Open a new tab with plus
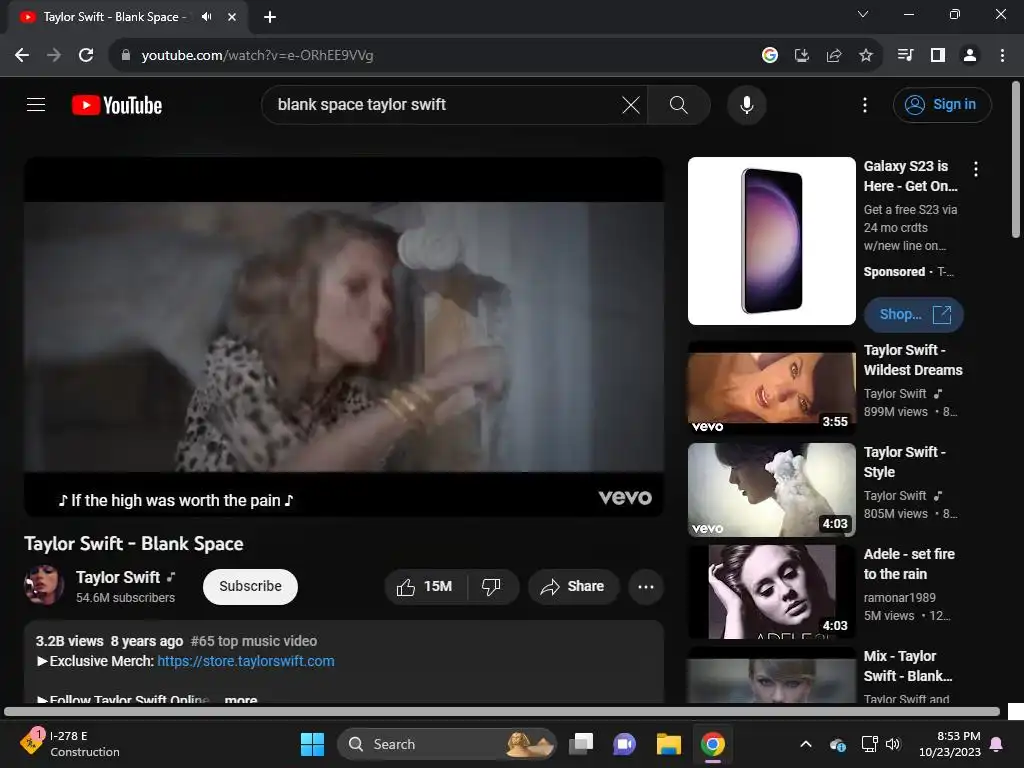 coord(270,17)
